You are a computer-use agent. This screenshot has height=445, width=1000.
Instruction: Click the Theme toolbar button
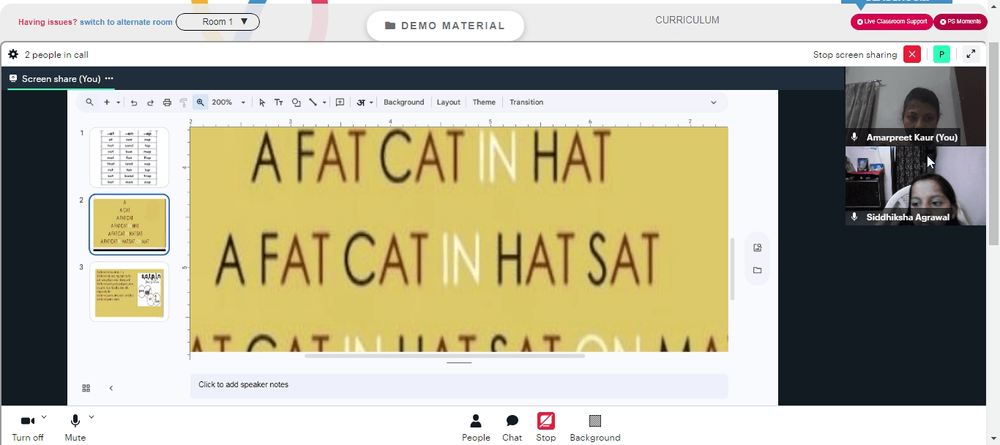(484, 102)
